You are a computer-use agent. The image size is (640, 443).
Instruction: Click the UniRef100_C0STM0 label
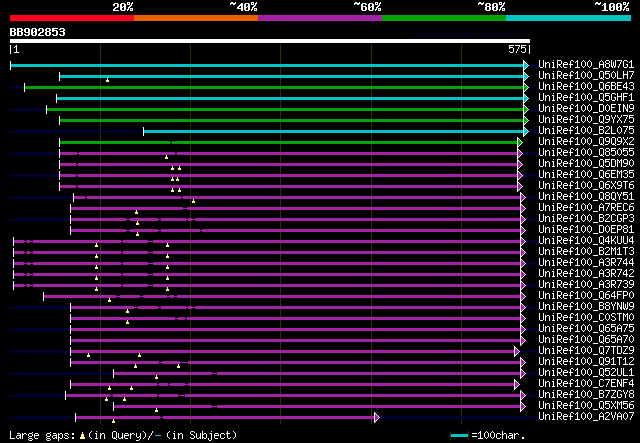click(586, 318)
